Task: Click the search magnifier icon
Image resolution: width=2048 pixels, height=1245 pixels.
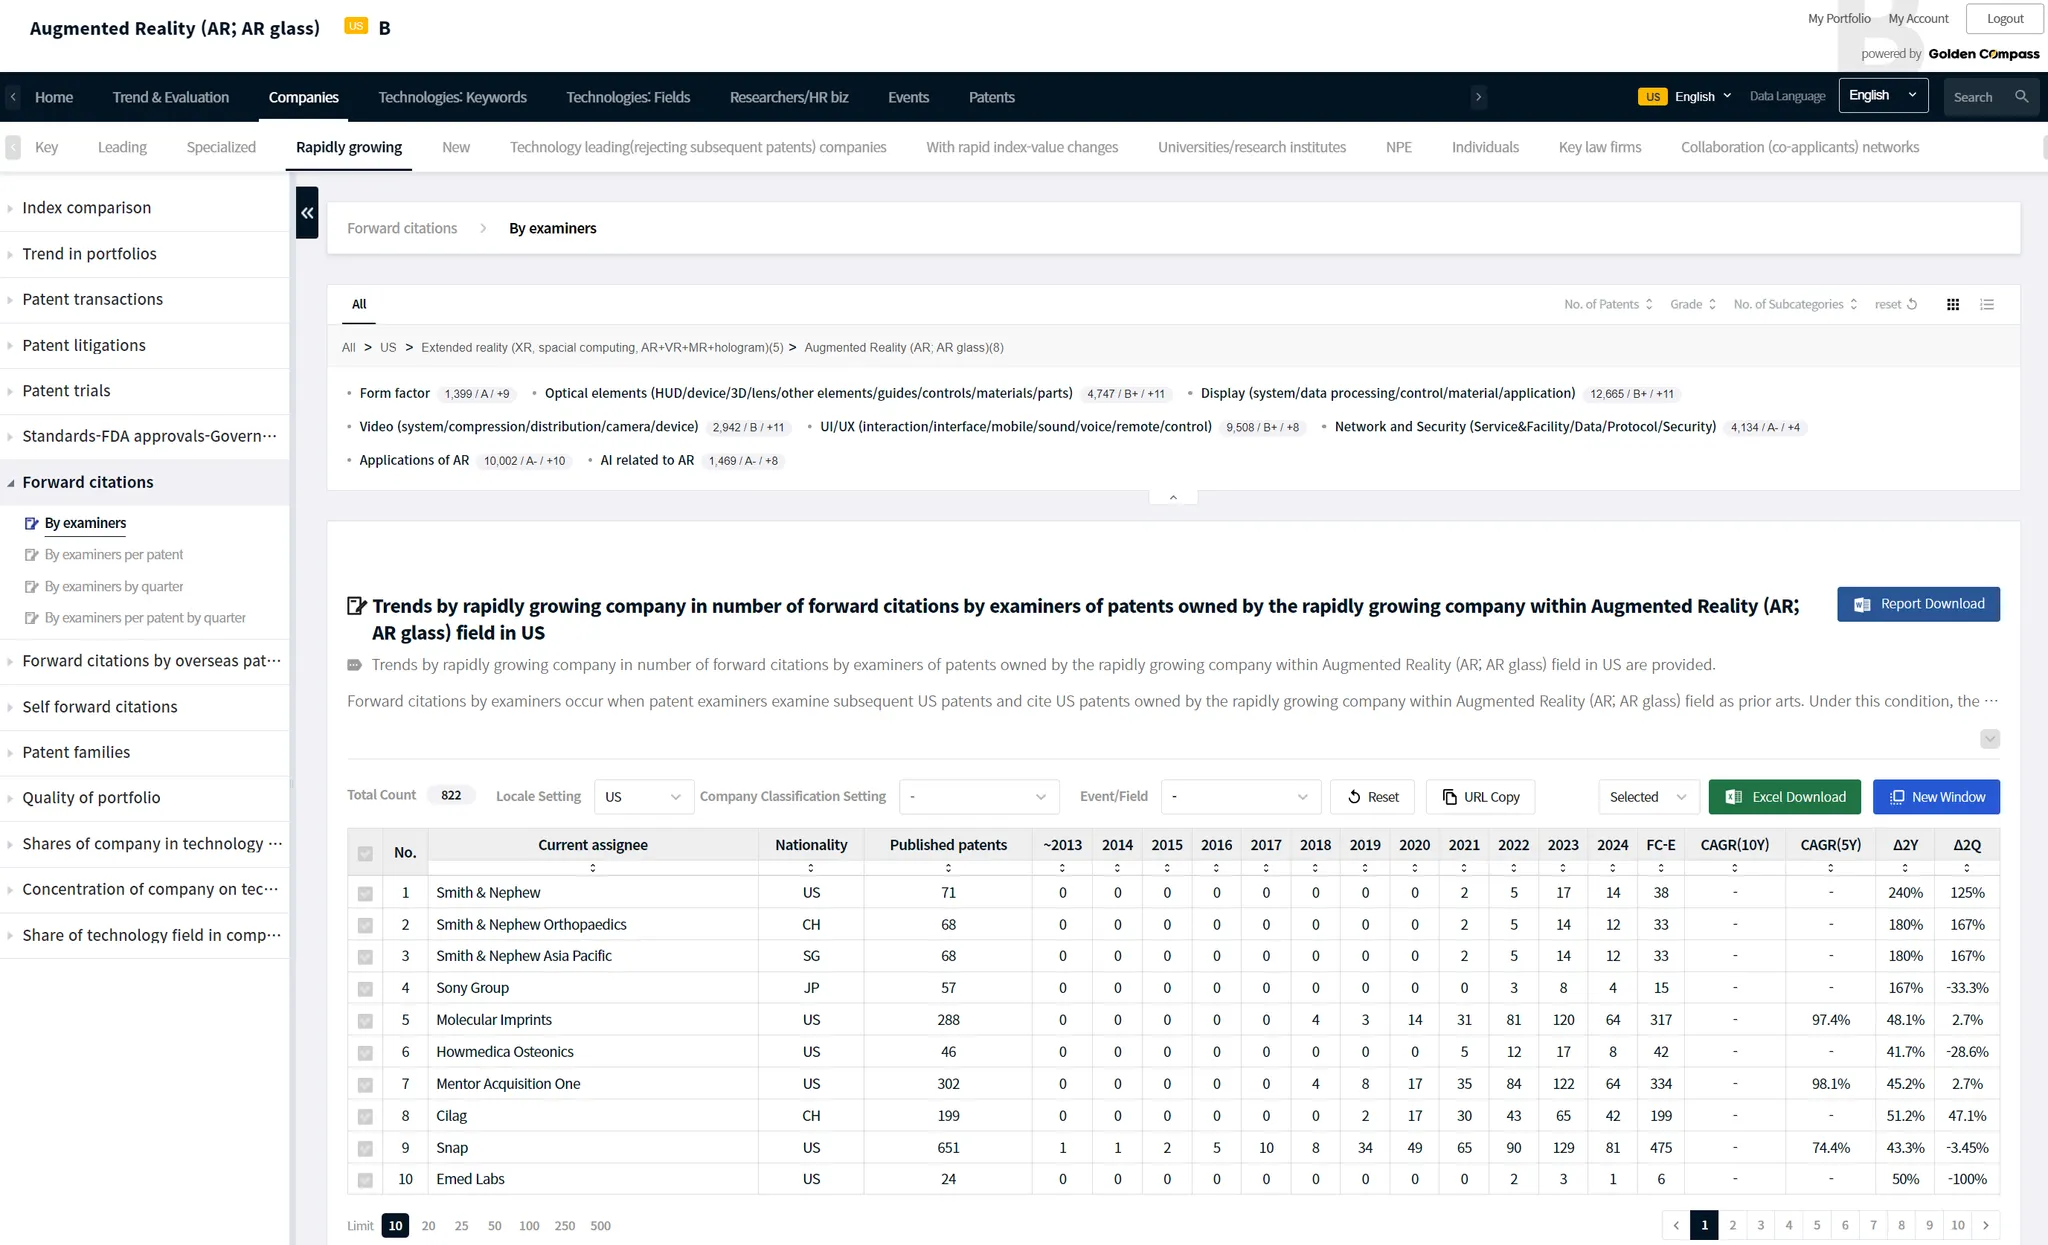Action: [2021, 97]
